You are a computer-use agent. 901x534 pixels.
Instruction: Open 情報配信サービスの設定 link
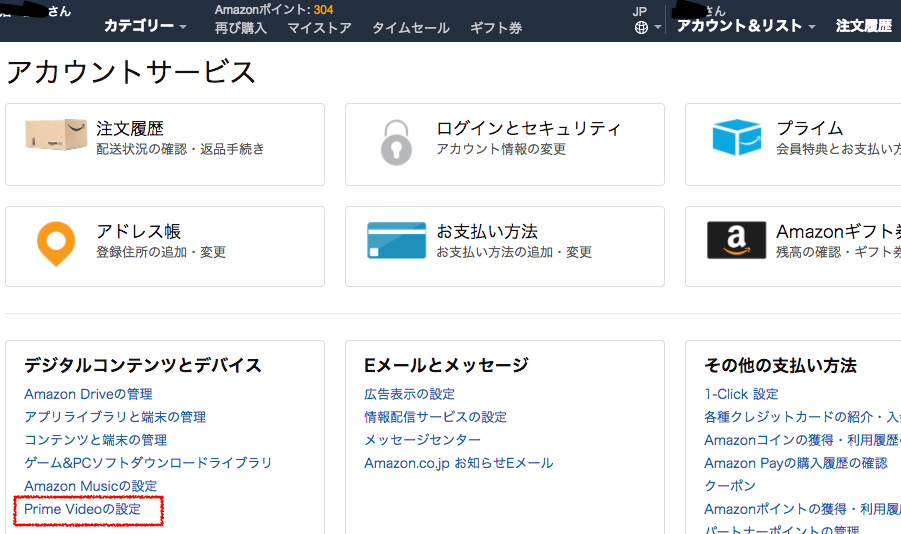pos(436,417)
